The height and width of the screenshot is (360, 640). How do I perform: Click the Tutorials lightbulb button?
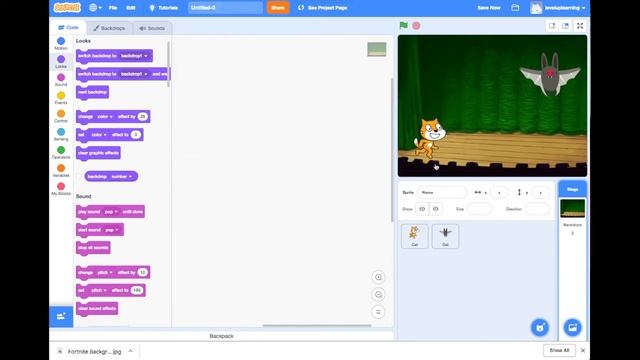pyautogui.click(x=163, y=8)
